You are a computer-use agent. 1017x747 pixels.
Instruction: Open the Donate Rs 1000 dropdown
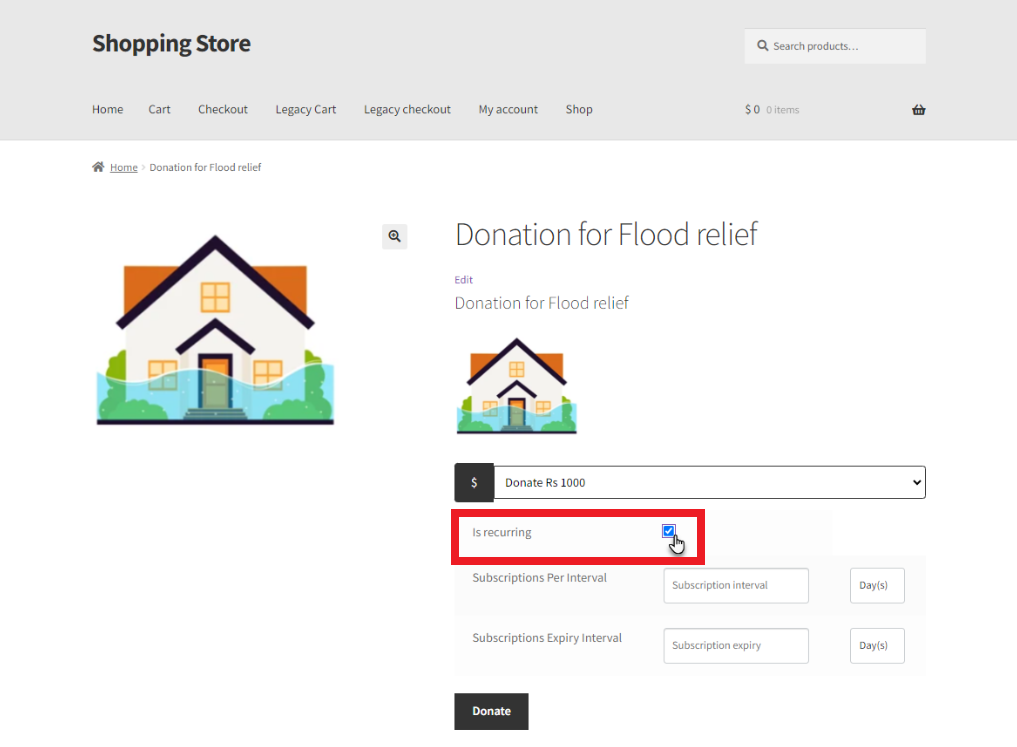[710, 482]
